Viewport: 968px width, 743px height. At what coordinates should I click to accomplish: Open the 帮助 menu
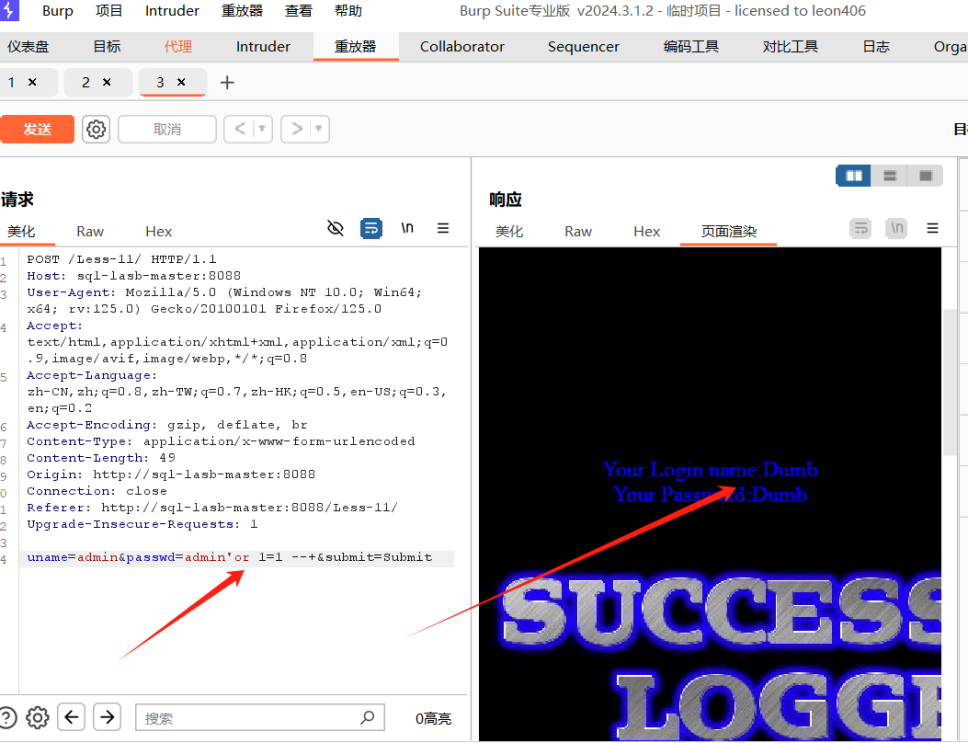(x=348, y=11)
